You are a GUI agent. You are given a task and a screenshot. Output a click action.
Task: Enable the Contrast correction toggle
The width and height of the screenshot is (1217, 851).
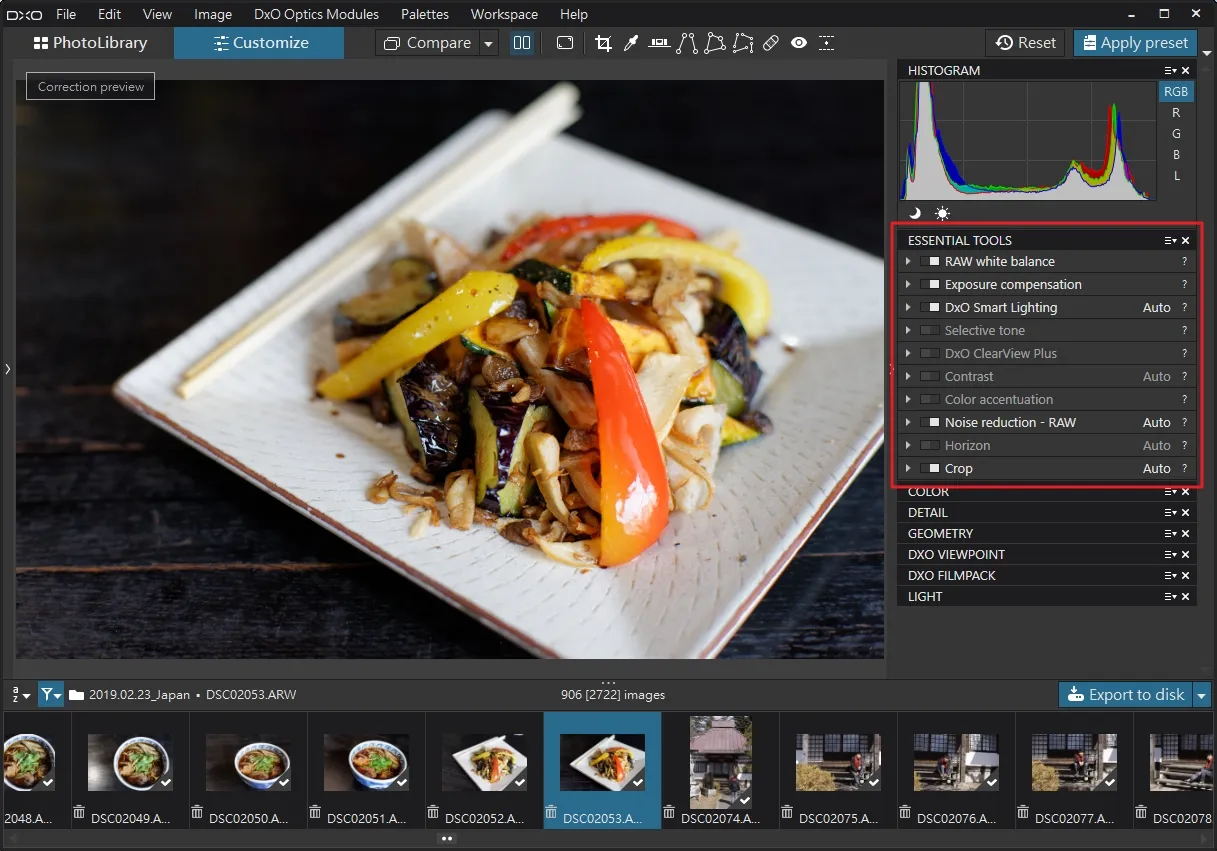pyautogui.click(x=930, y=377)
